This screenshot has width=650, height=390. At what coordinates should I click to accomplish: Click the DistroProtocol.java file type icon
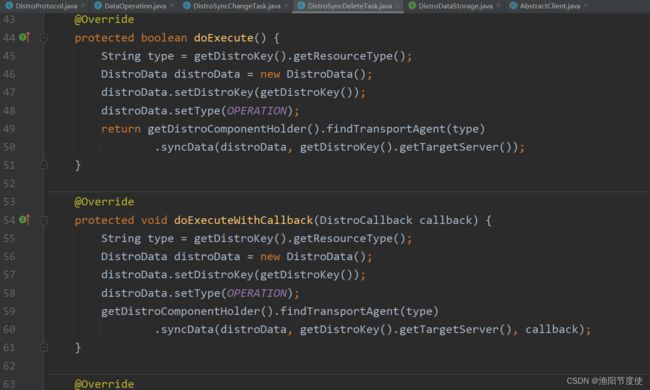(x=9, y=5)
